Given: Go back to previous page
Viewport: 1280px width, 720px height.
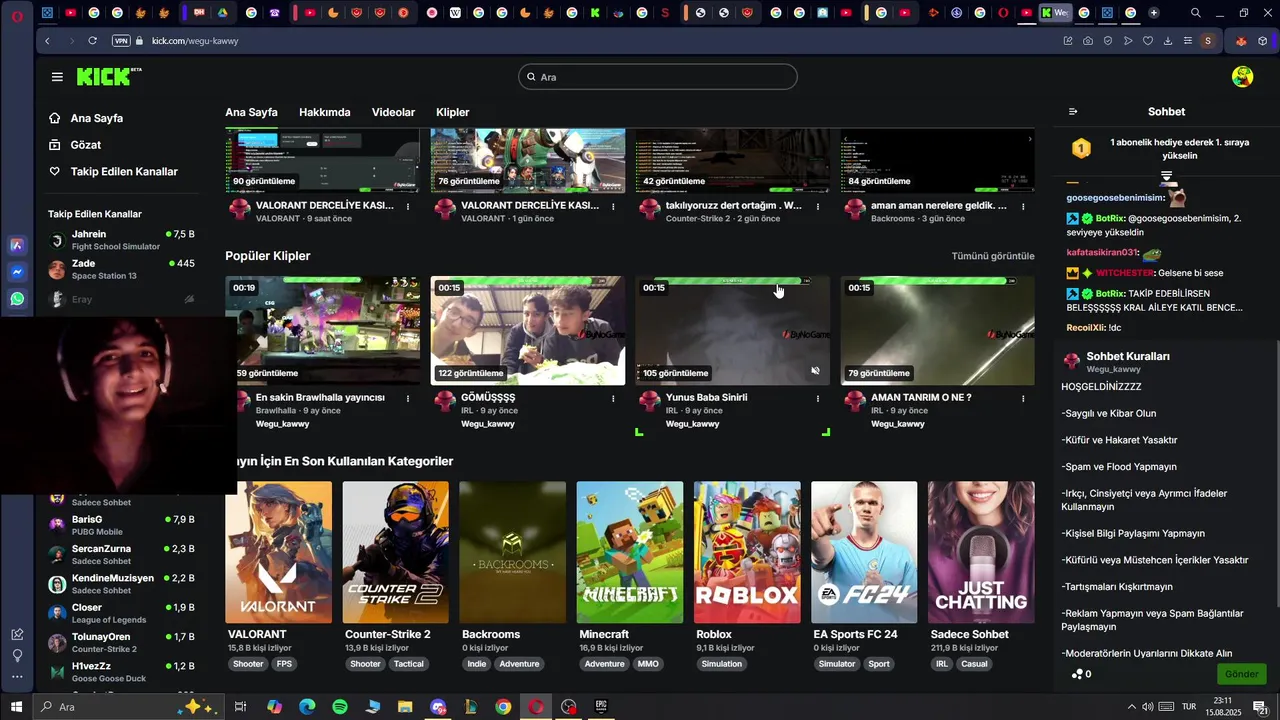Looking at the screenshot, I should [x=48, y=41].
